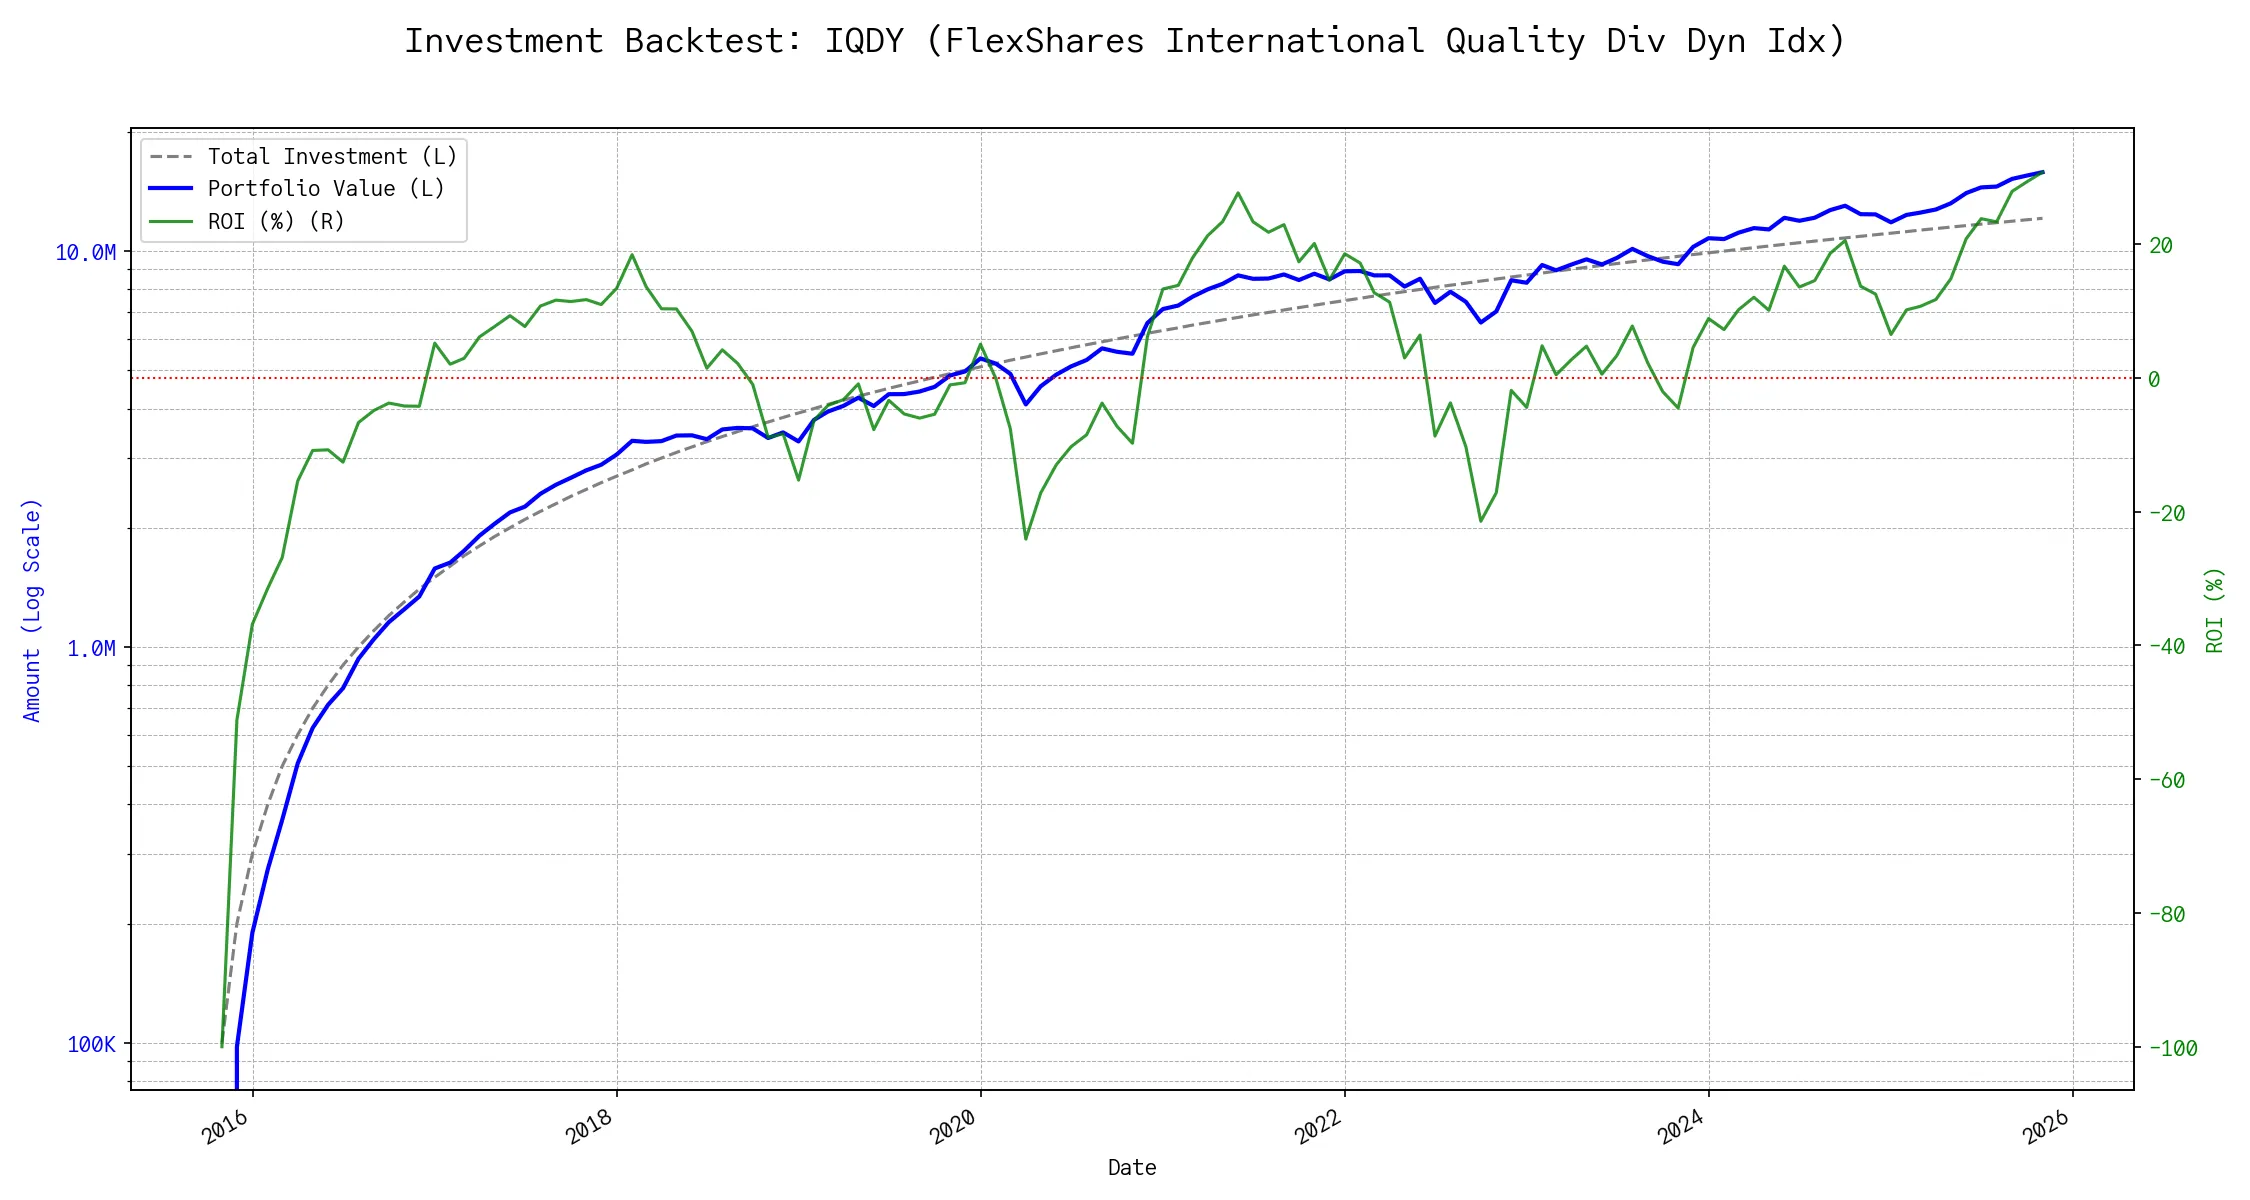
Task: Click the Date x-axis title
Action: [x=1131, y=1168]
